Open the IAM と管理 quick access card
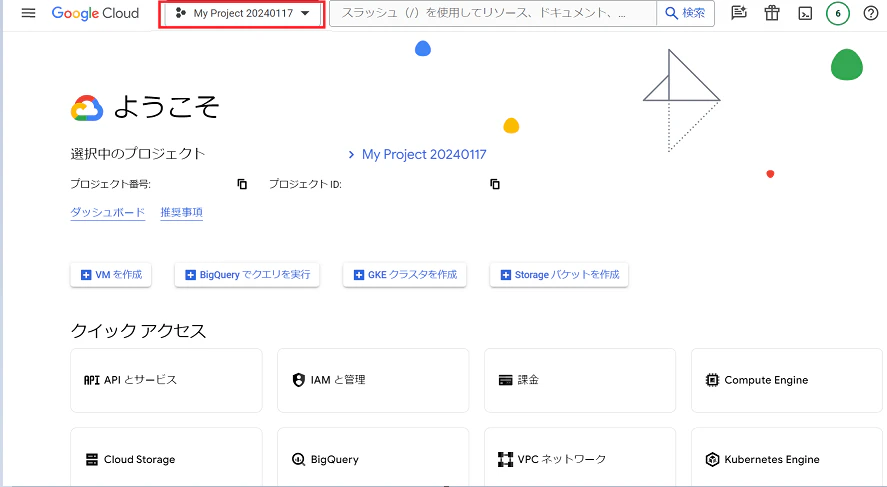 click(x=373, y=380)
